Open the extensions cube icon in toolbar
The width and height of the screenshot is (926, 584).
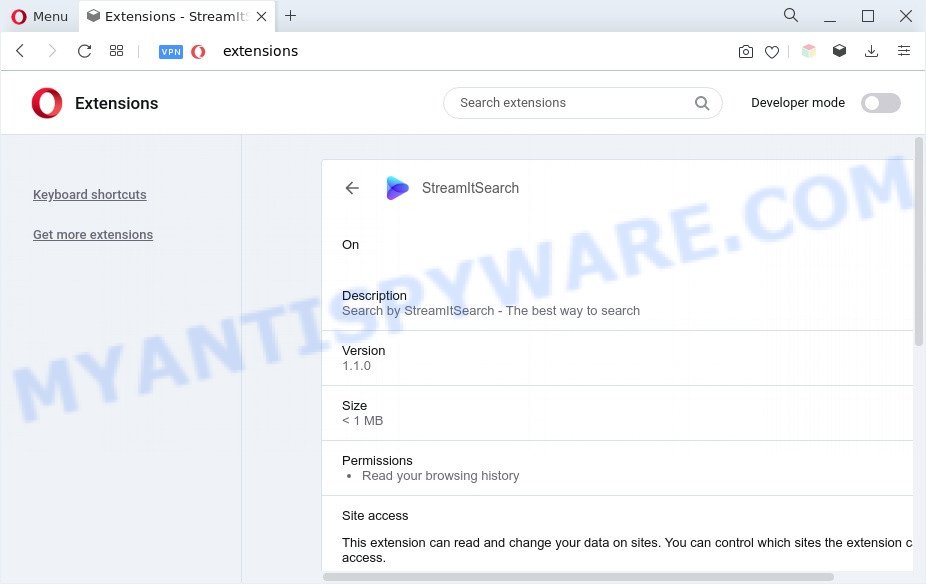839,51
